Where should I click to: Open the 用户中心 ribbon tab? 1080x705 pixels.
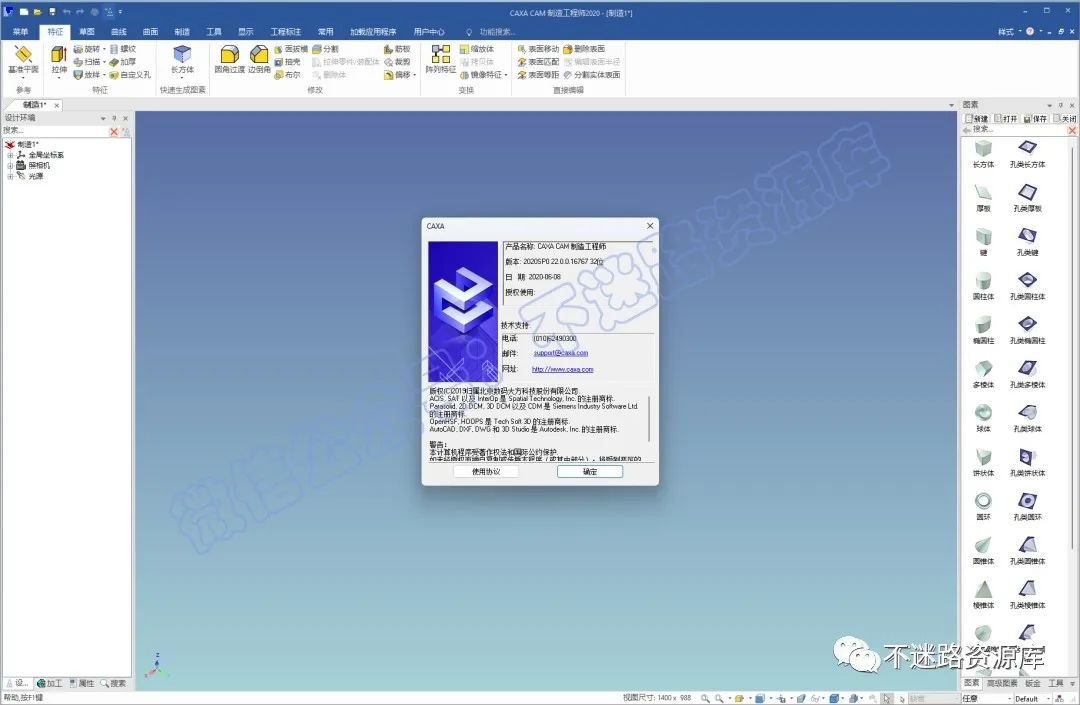(428, 32)
